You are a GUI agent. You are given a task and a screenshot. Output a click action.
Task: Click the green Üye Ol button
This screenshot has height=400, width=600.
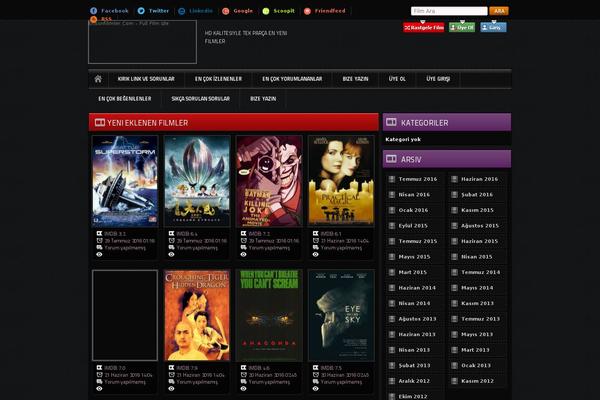[462, 28]
